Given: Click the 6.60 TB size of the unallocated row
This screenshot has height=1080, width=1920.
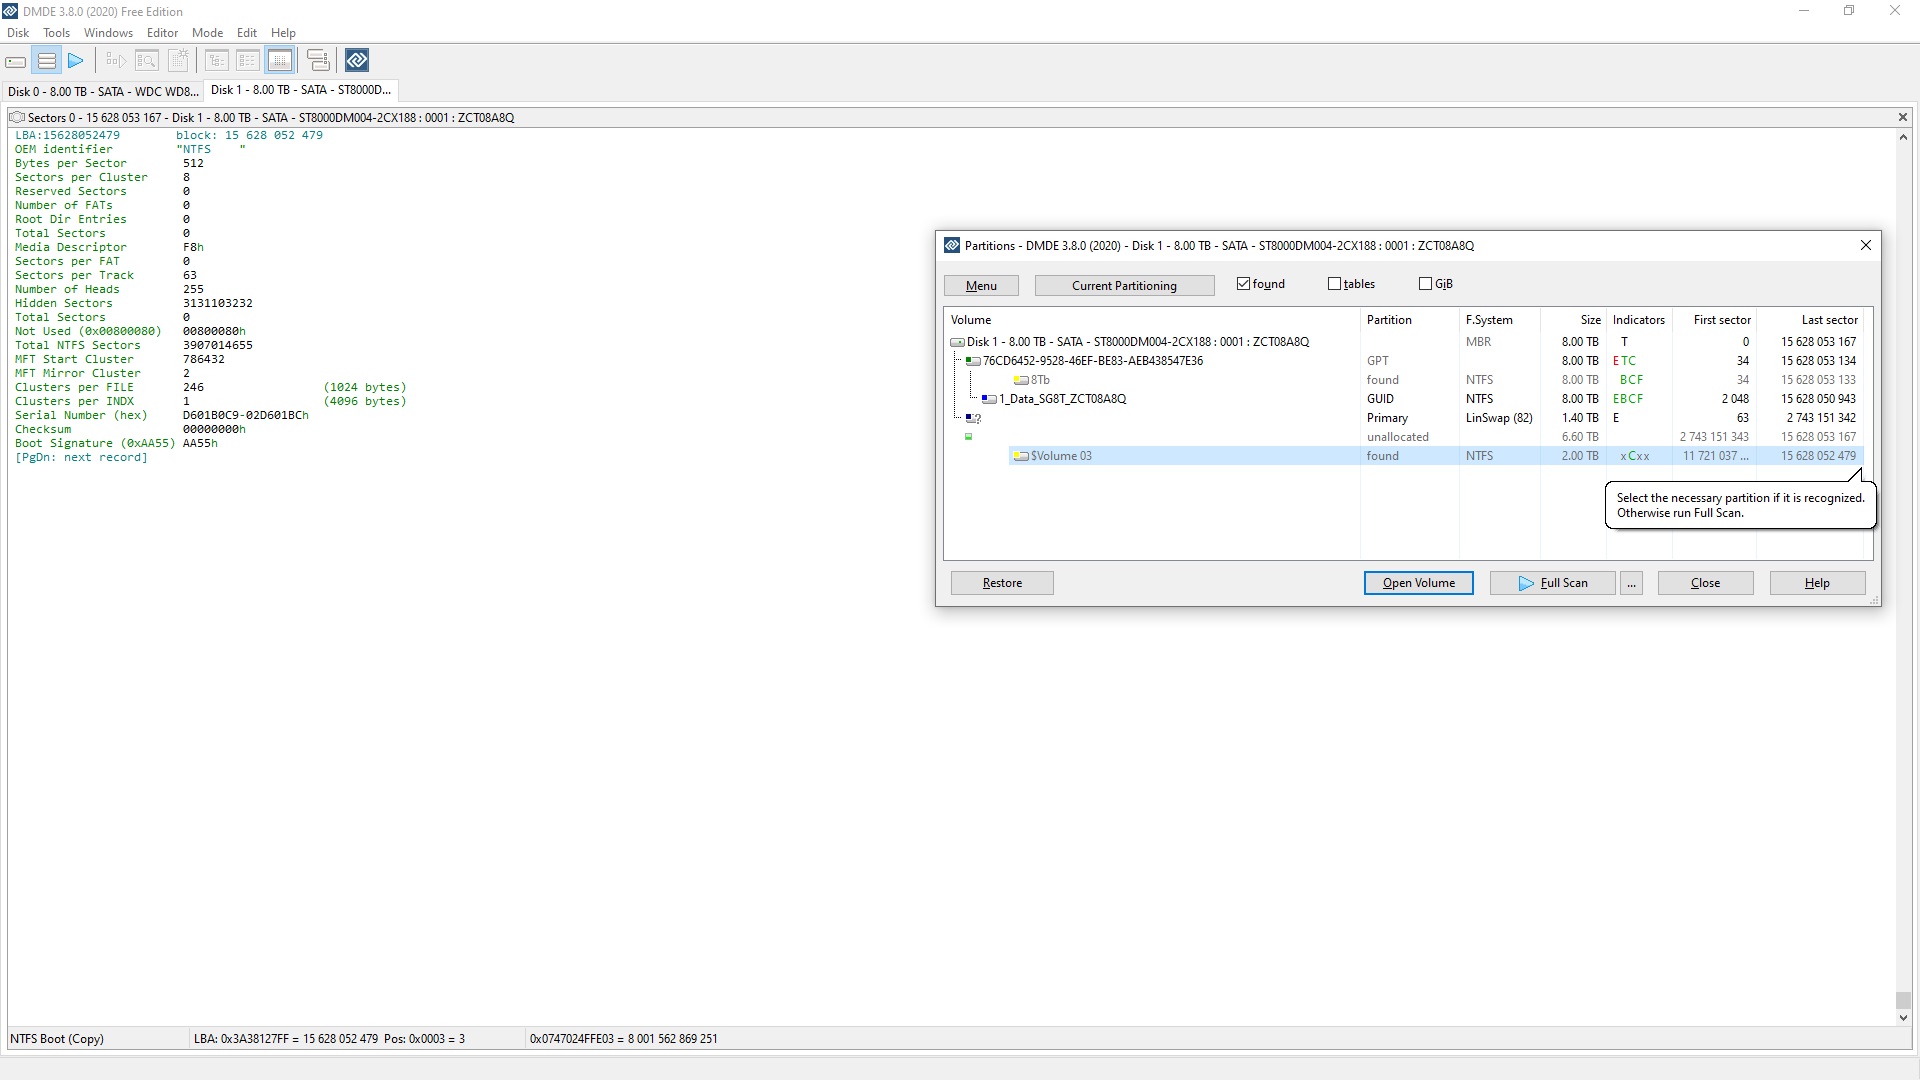Looking at the screenshot, I should 1580,437.
